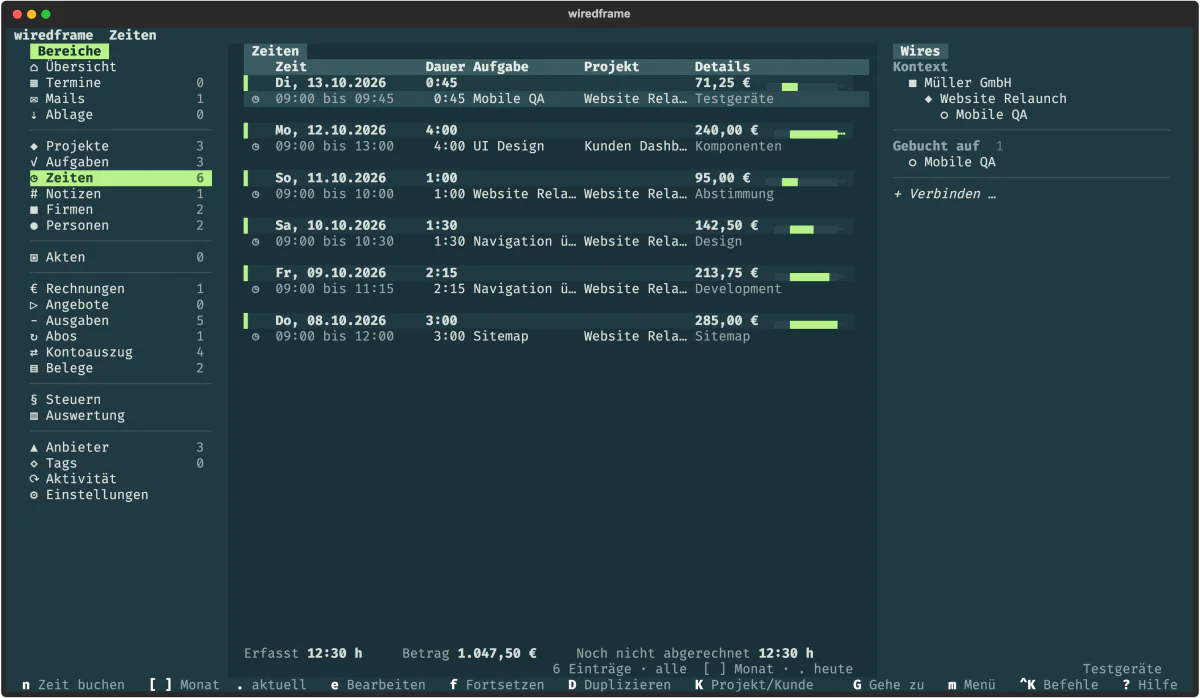Click the 'Abstimmung' details cell

(735, 194)
